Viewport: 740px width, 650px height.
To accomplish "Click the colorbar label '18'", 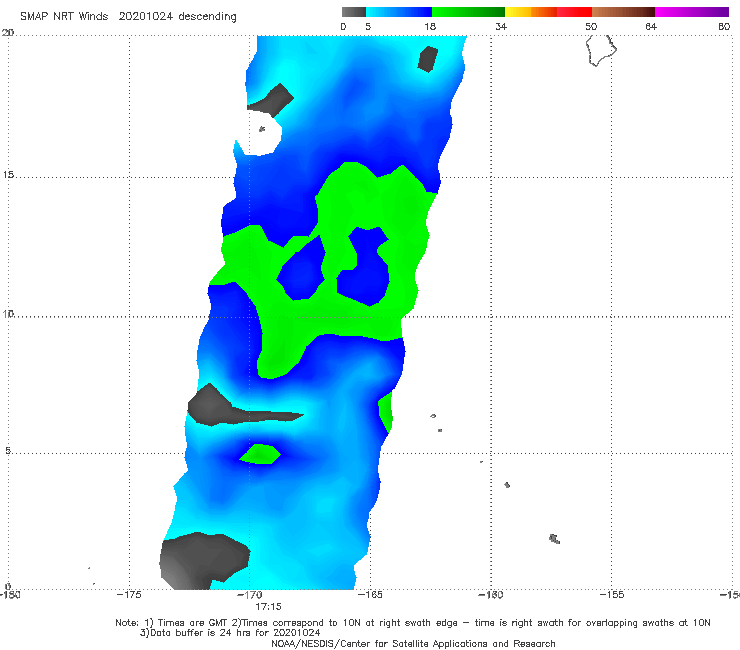I will (x=430, y=26).
